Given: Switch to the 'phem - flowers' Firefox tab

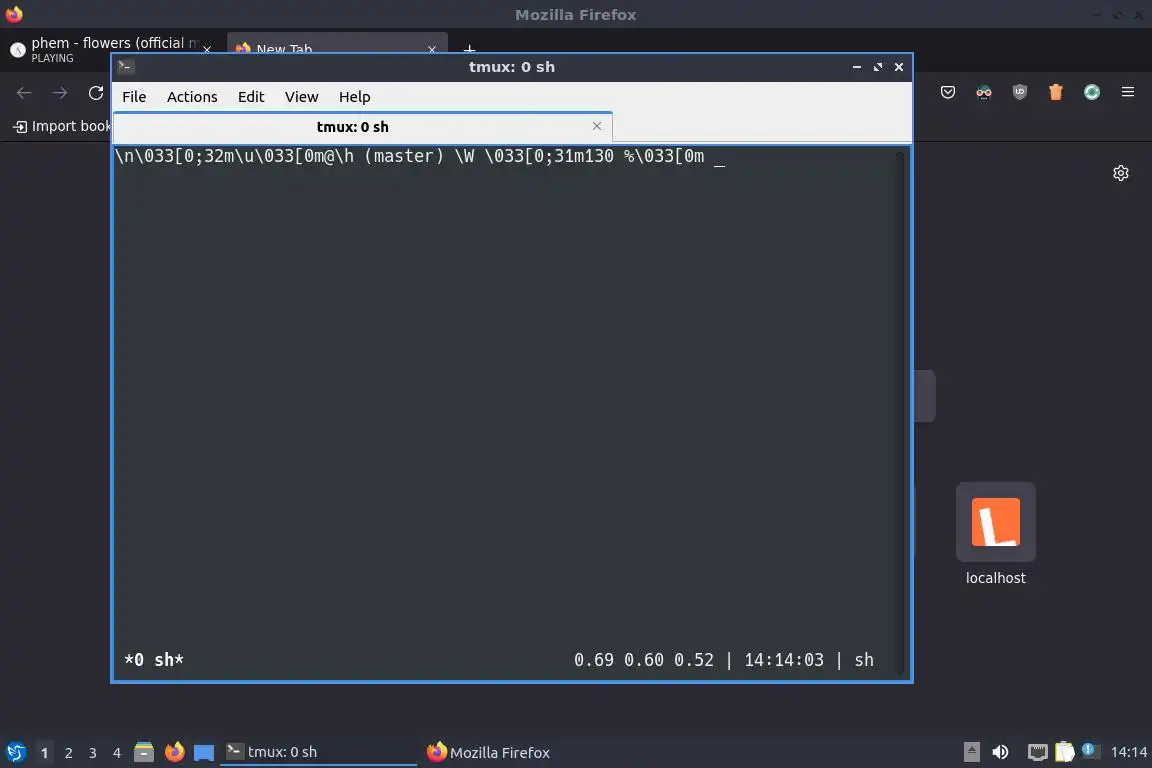Looking at the screenshot, I should 110,49.
